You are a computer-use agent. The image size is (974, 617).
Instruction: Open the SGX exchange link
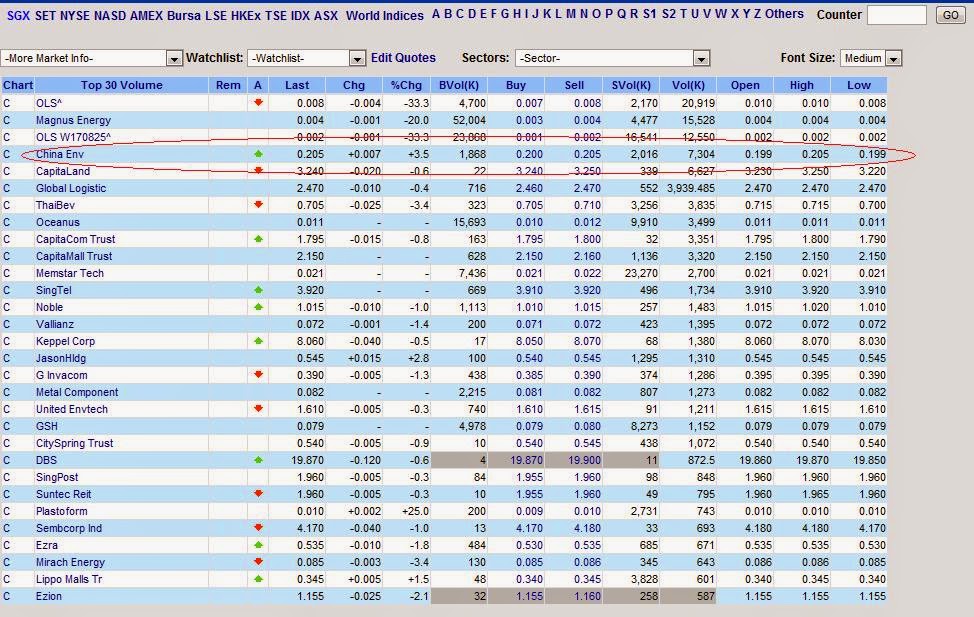click(x=18, y=16)
